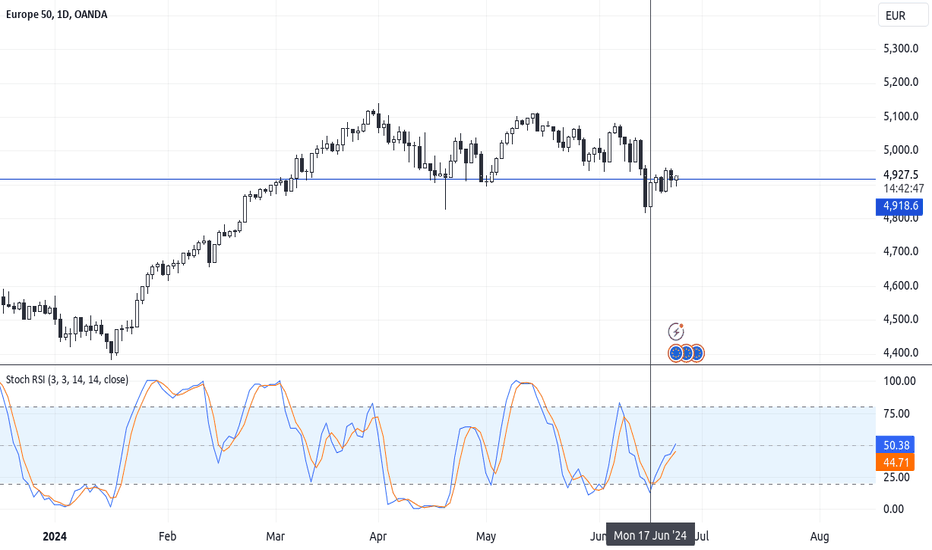
Task: Click the 14:42:47 countdown timer
Action: (903, 188)
